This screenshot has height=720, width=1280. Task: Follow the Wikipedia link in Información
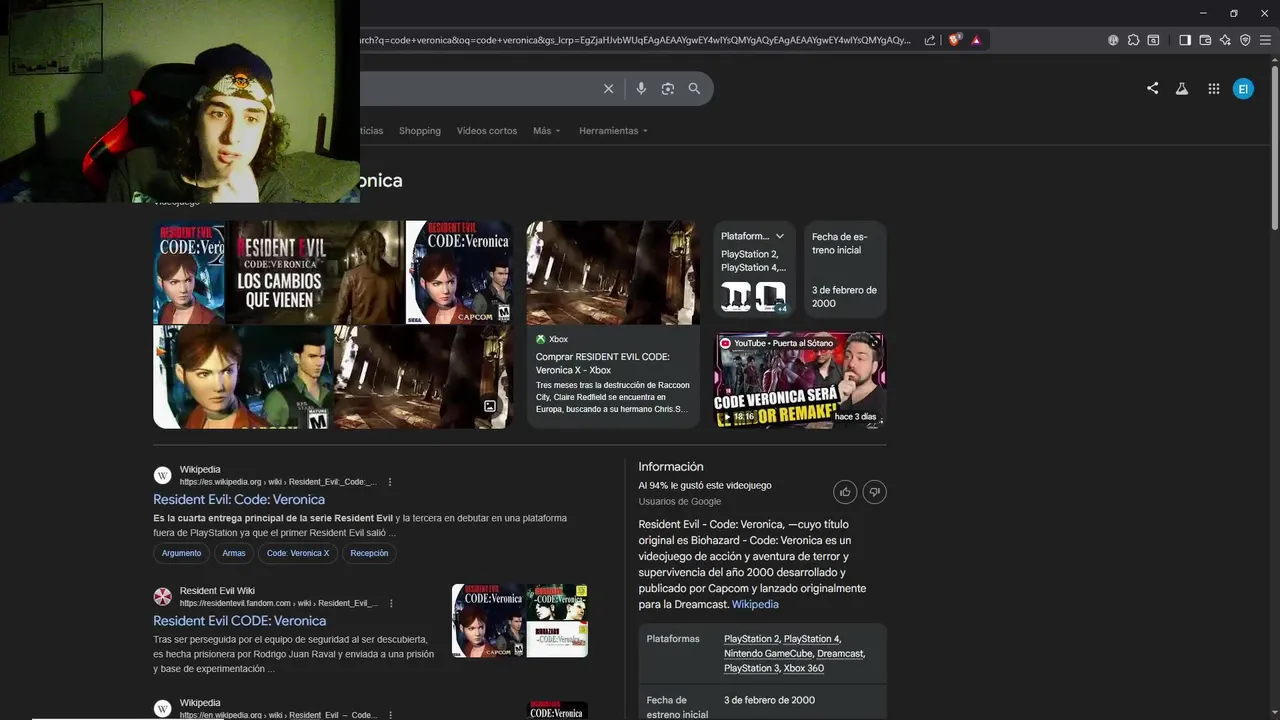coord(755,604)
